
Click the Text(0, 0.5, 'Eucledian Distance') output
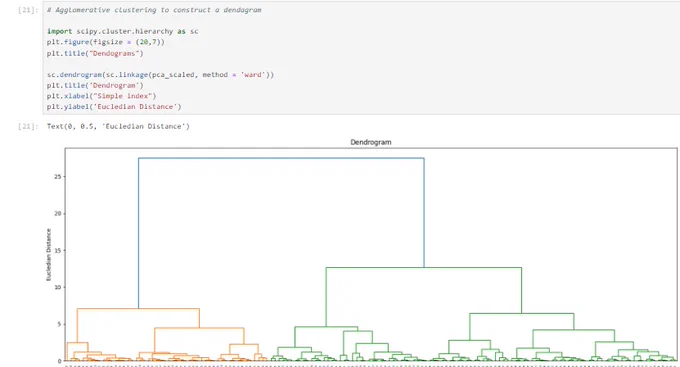tap(118, 126)
